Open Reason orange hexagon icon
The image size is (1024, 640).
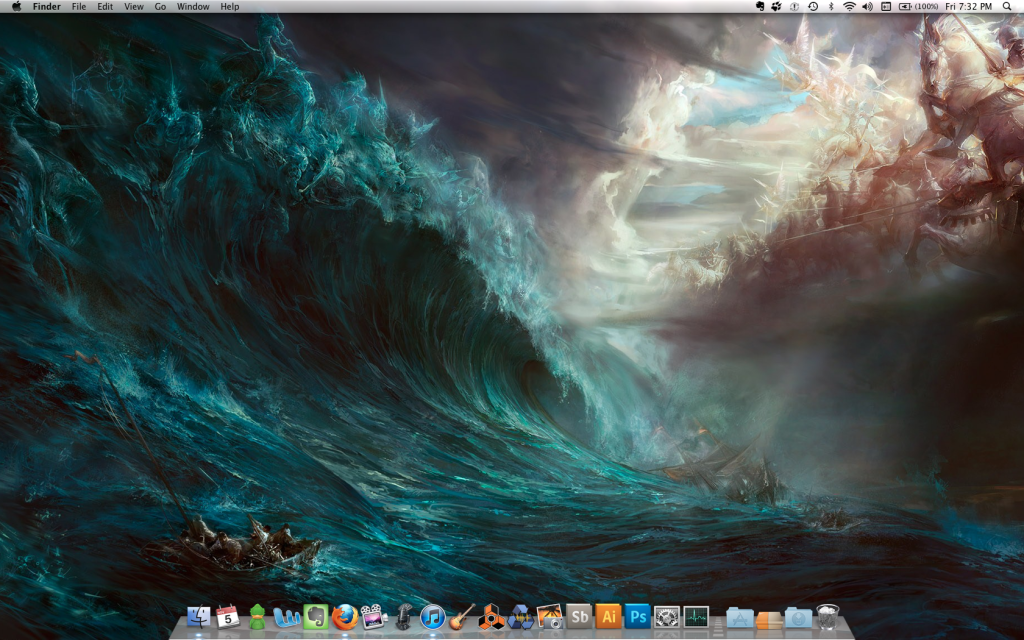(x=491, y=616)
